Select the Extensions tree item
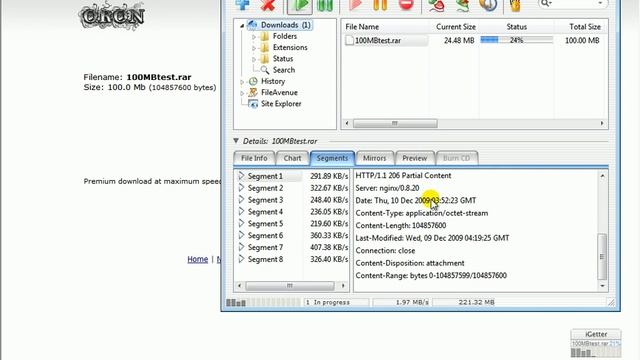 click(290, 47)
